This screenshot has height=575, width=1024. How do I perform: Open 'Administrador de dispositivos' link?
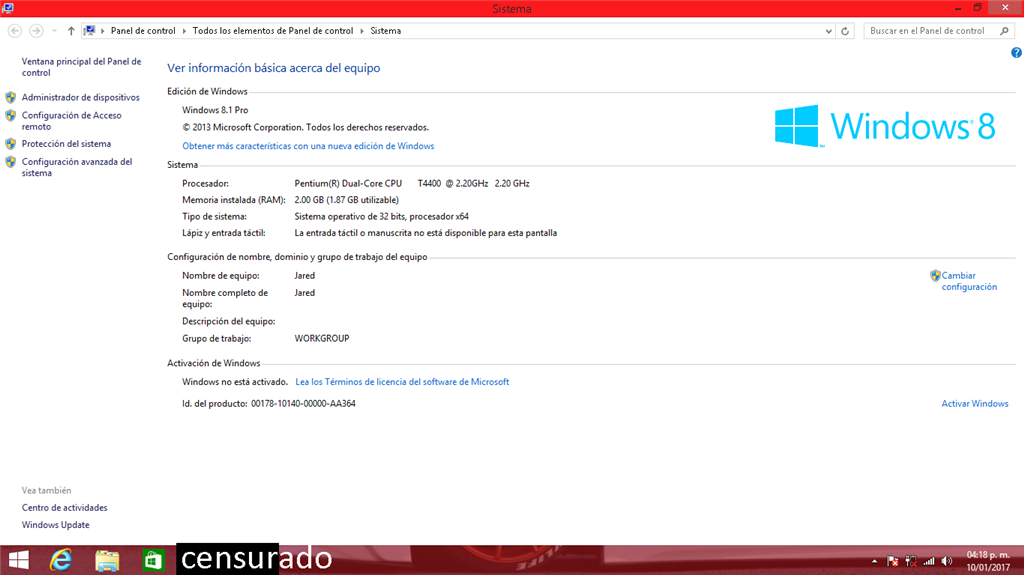80,97
